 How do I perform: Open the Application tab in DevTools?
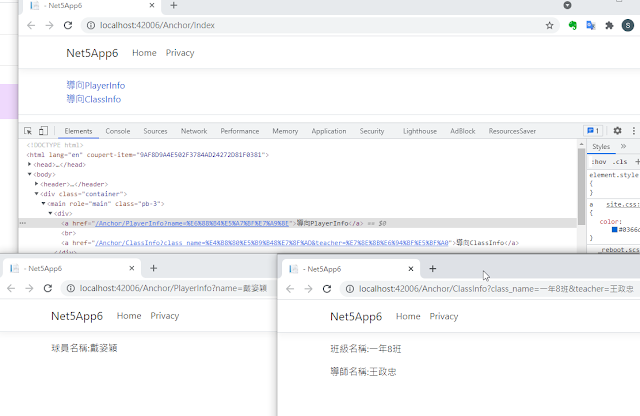[329, 131]
